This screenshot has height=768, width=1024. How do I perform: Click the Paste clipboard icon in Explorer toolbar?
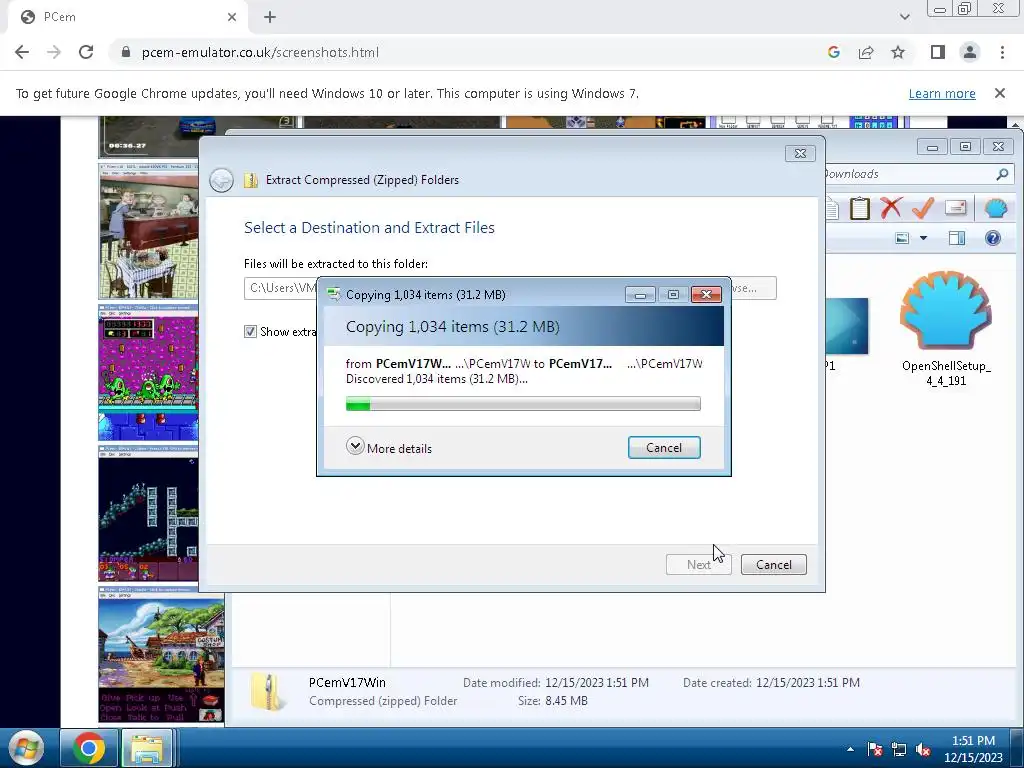pyautogui.click(x=859, y=208)
